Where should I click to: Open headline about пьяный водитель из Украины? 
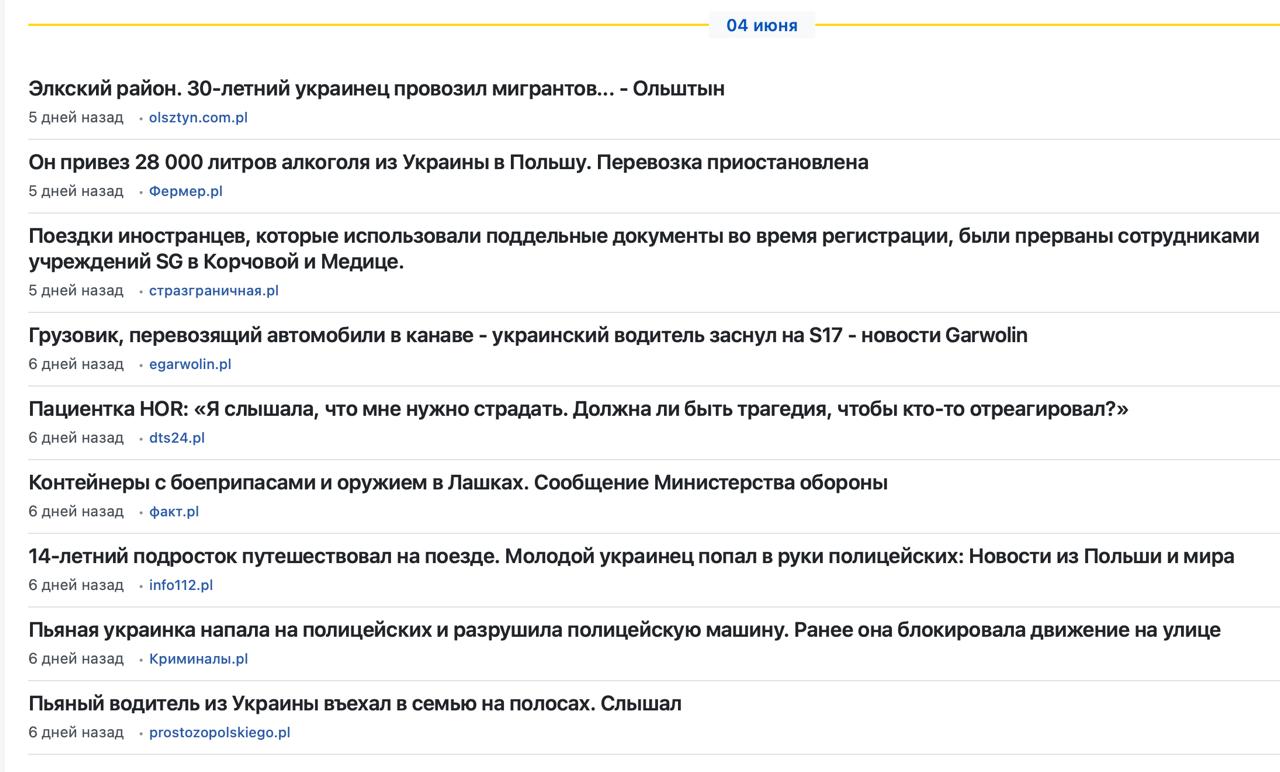click(x=355, y=704)
